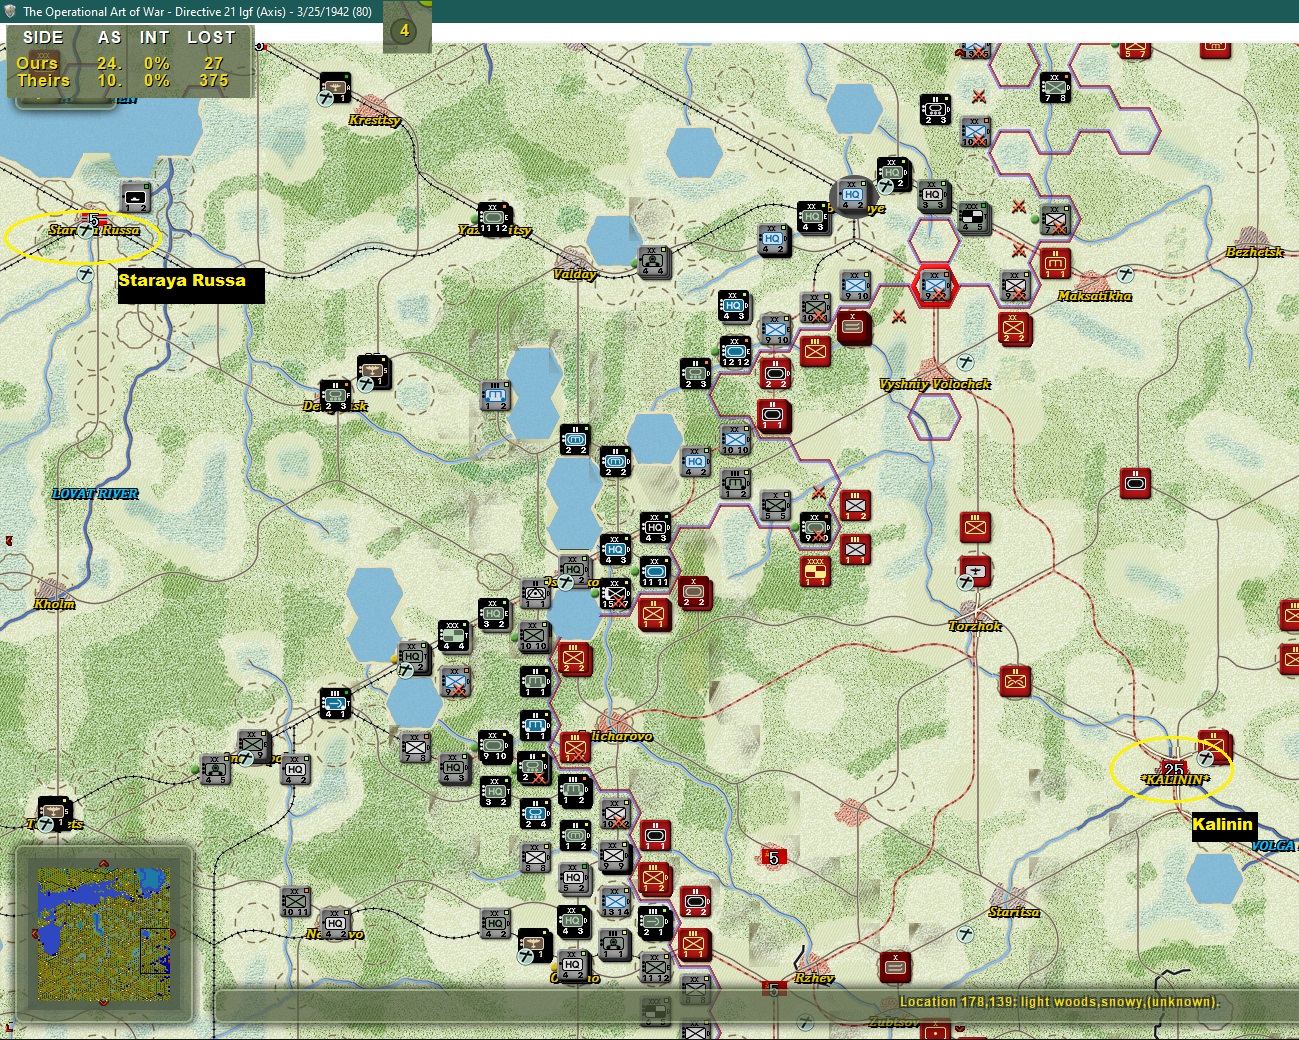The width and height of the screenshot is (1299, 1040).
Task: Select the red infantry counter southeast of Torzhok
Action: (1015, 681)
